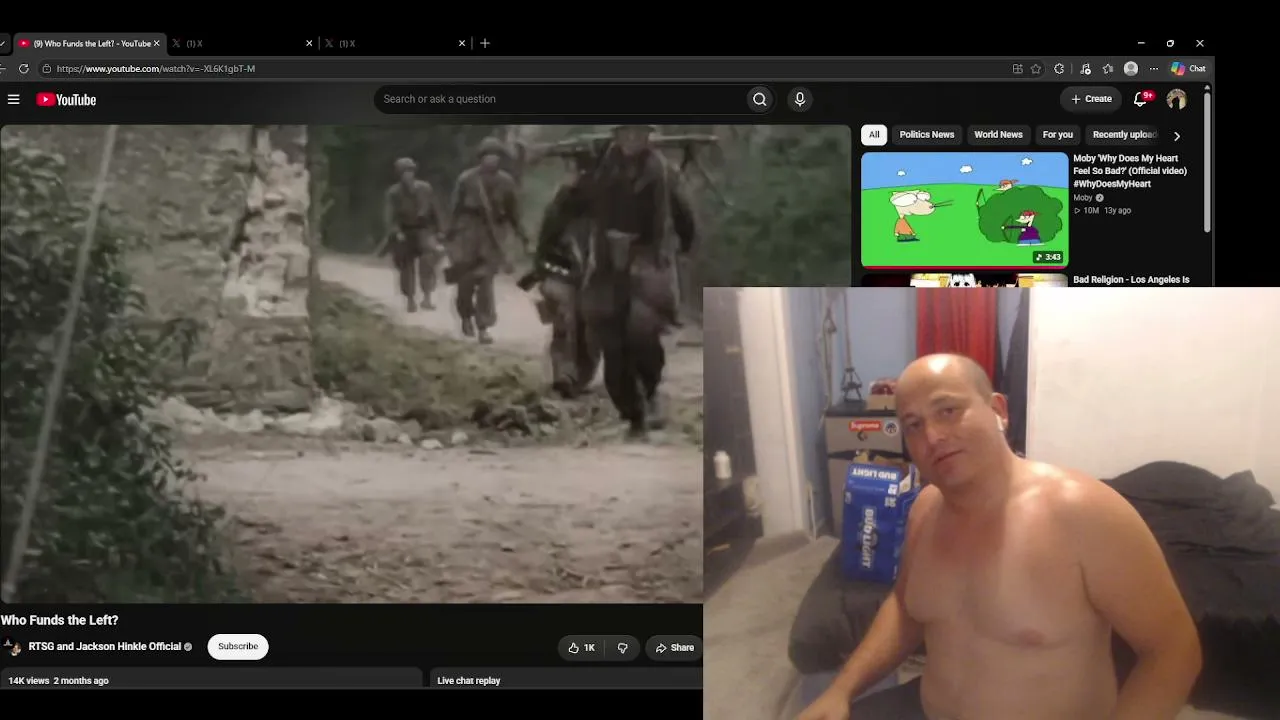Like the video with thumbs up
Viewport: 1280px width, 720px height.
(581, 648)
